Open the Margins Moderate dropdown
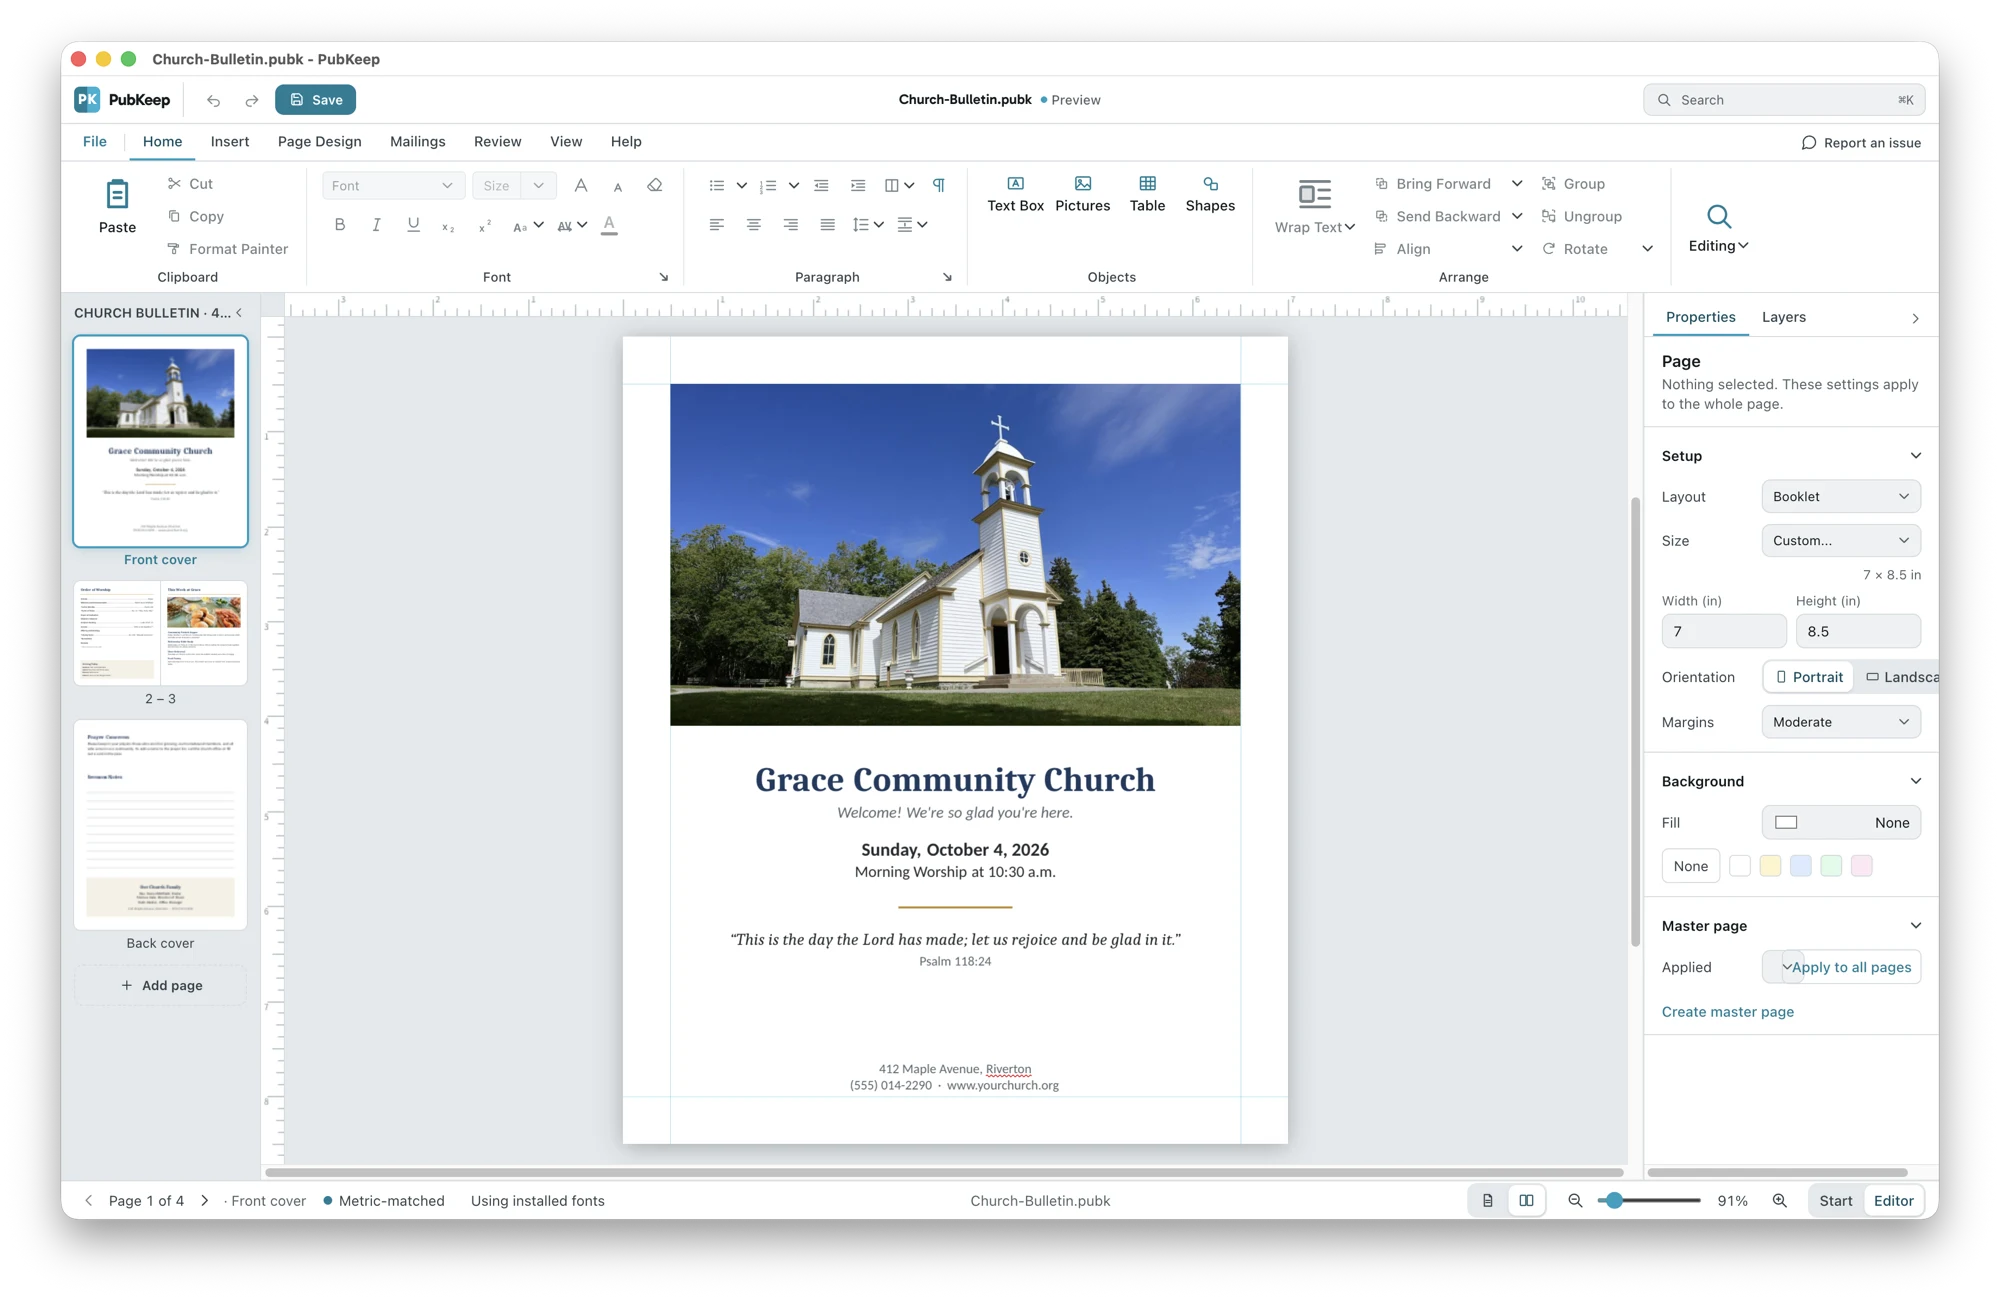Image resolution: width=2000 pixels, height=1300 pixels. [1840, 722]
